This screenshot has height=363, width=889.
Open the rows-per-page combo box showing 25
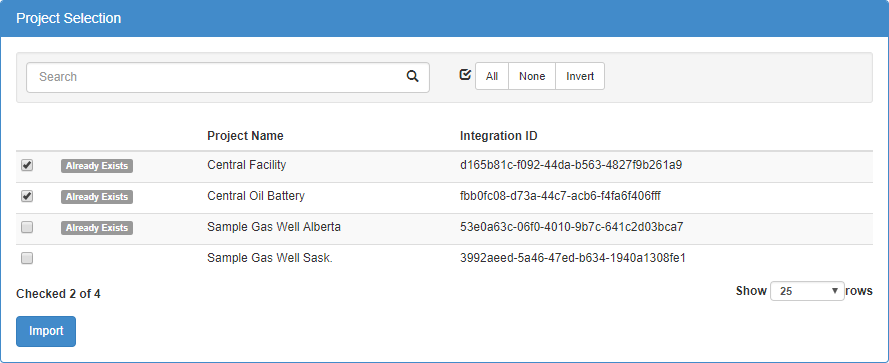[x=807, y=291]
